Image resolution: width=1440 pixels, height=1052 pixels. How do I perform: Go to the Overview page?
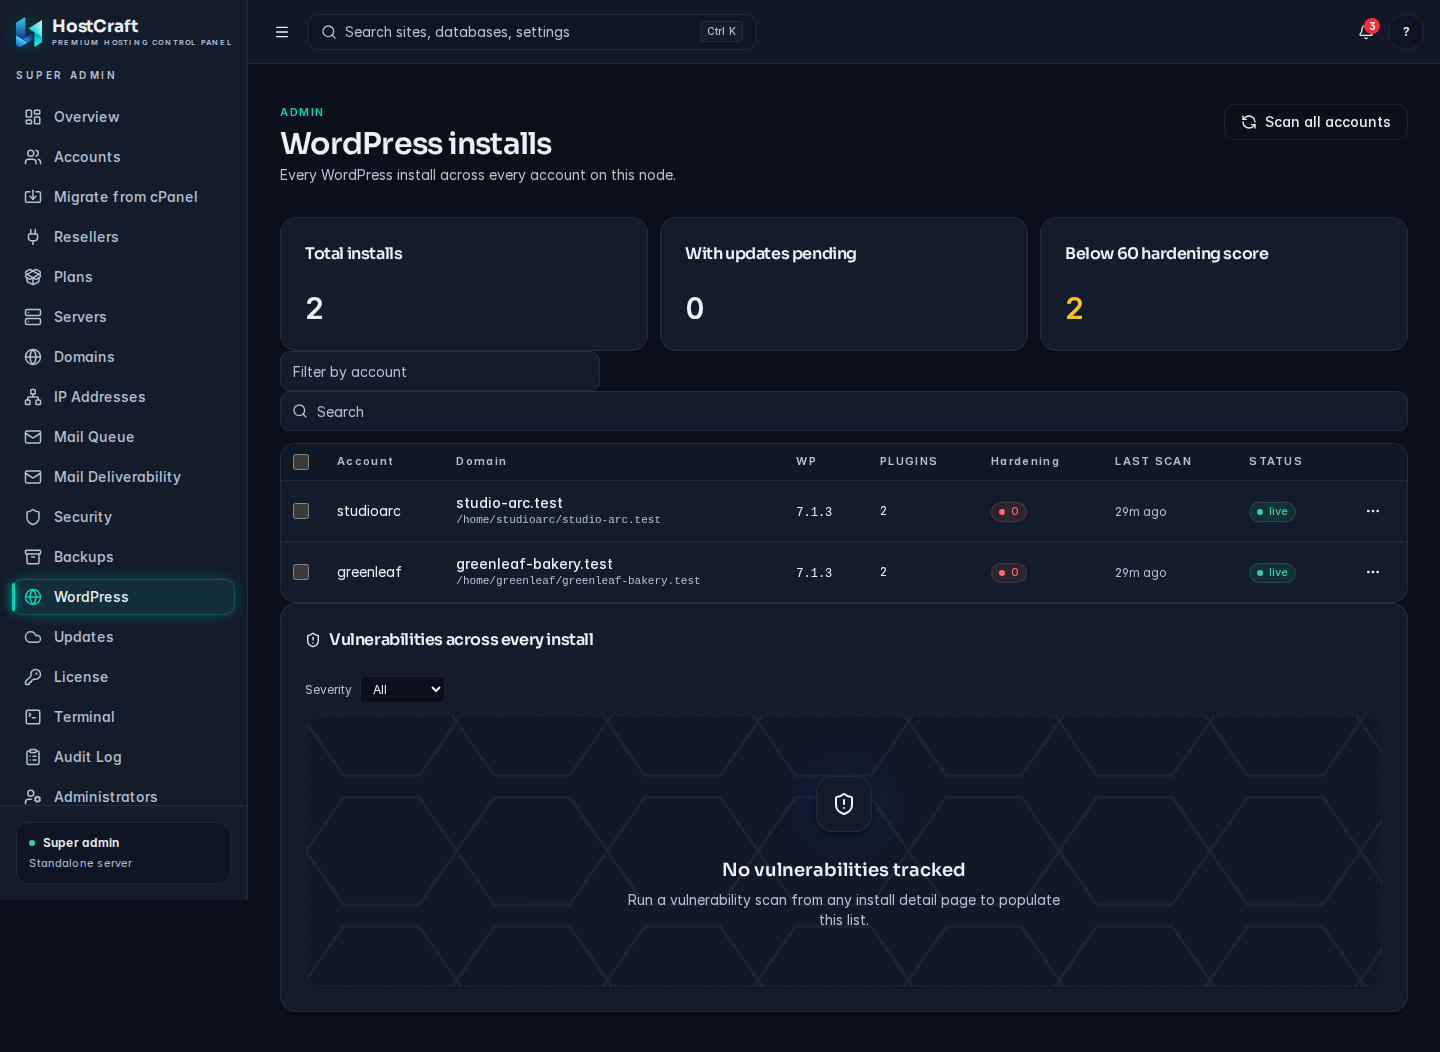point(123,117)
